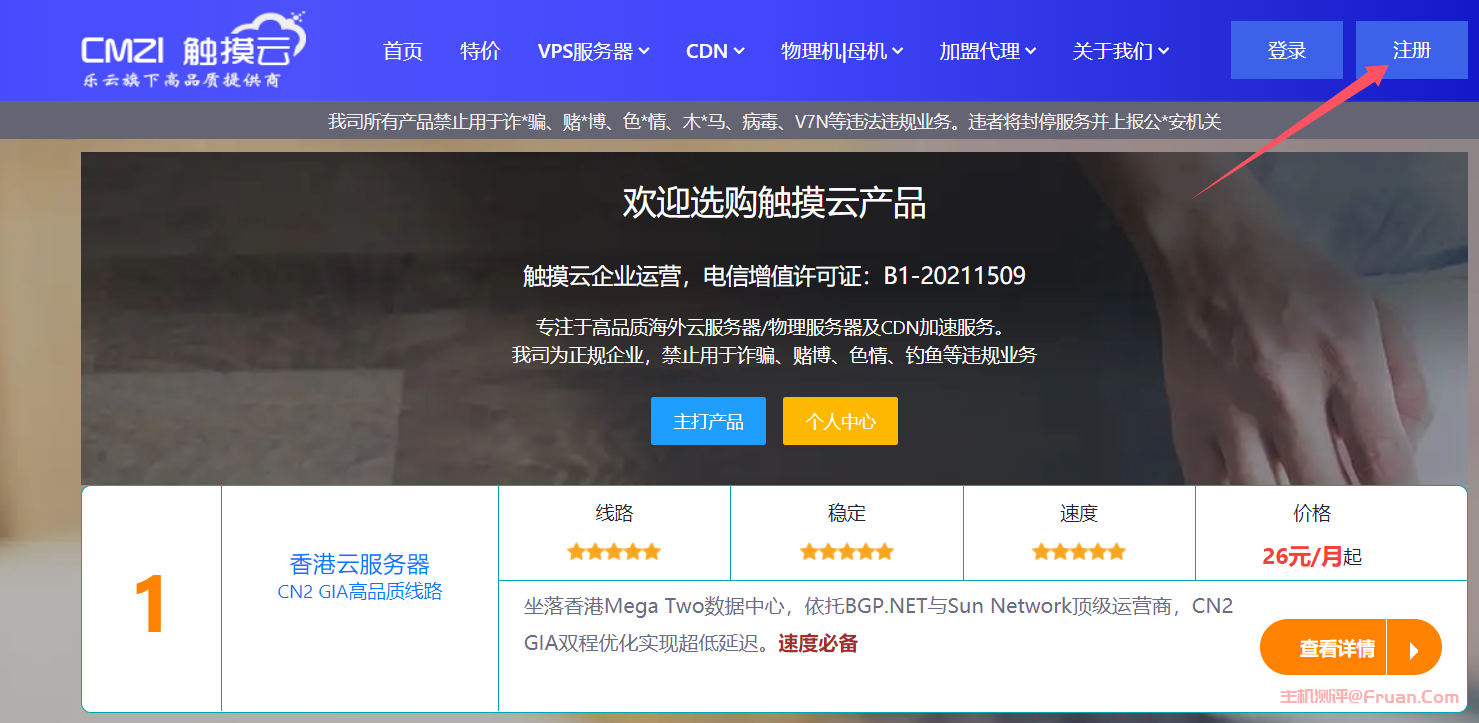The image size is (1479, 723).
Task: Click the 登录 button
Action: pos(1287,50)
